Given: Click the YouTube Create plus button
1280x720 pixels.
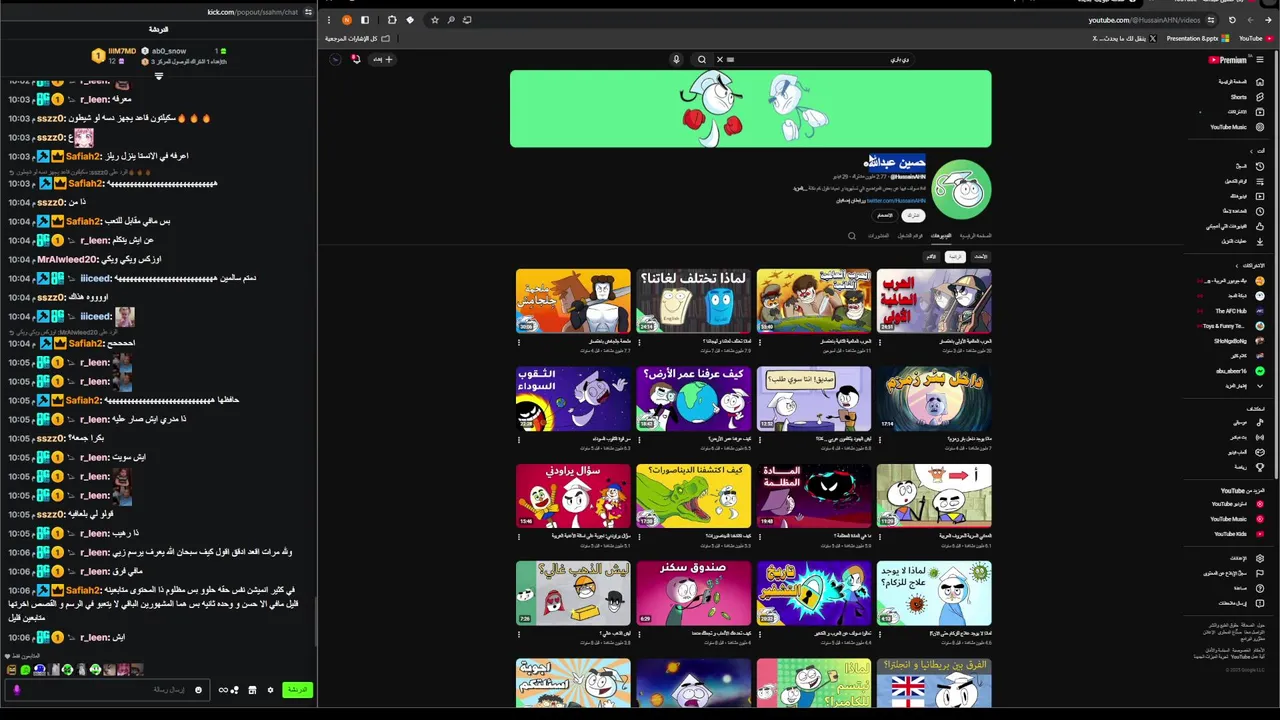Looking at the screenshot, I should point(384,60).
